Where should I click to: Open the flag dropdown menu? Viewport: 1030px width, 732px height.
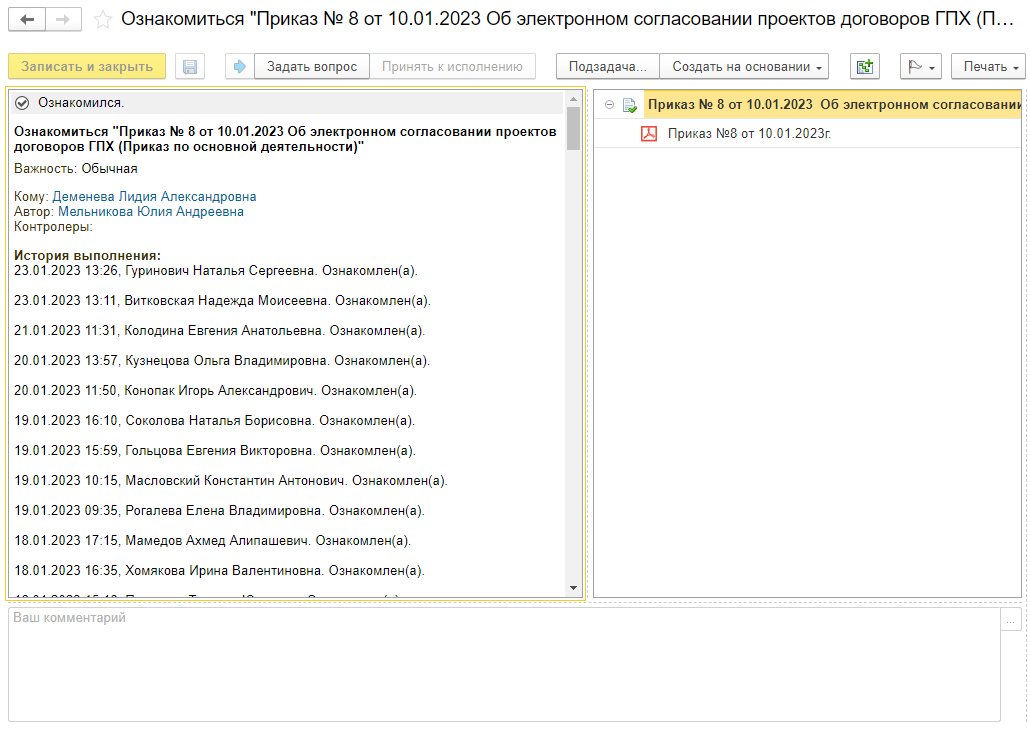921,67
